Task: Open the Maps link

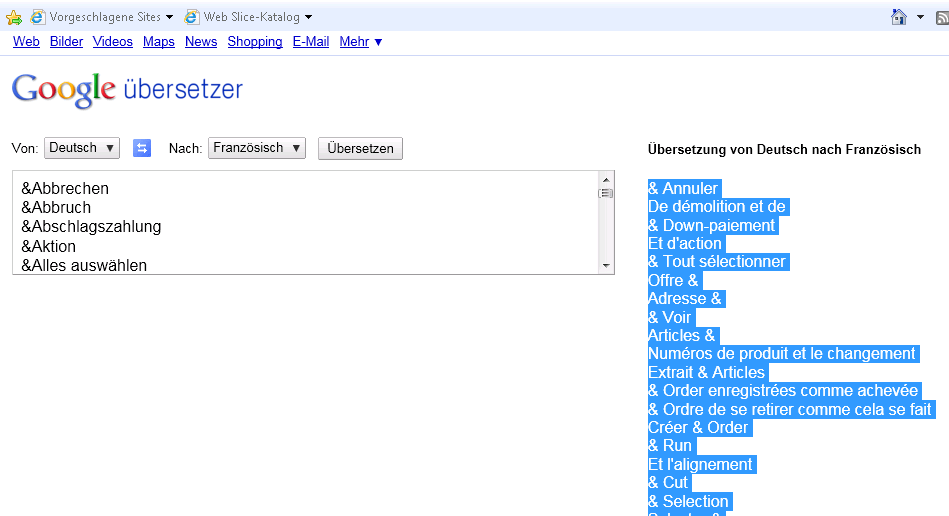Action: pyautogui.click(x=159, y=42)
